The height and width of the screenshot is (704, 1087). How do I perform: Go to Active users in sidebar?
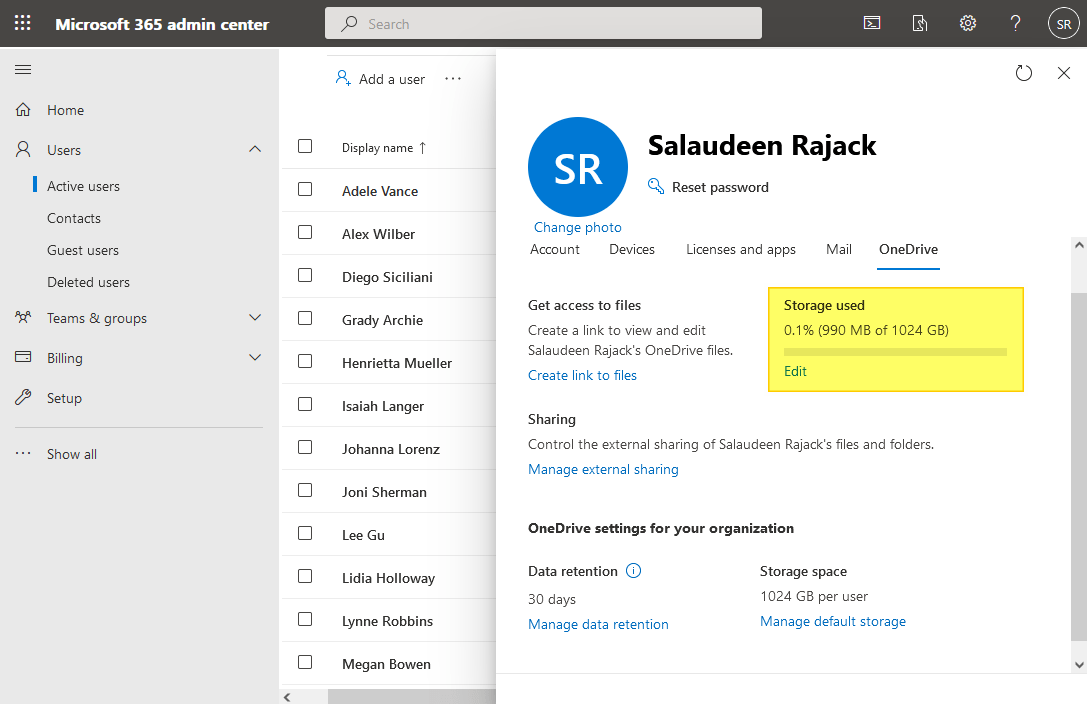(x=83, y=186)
